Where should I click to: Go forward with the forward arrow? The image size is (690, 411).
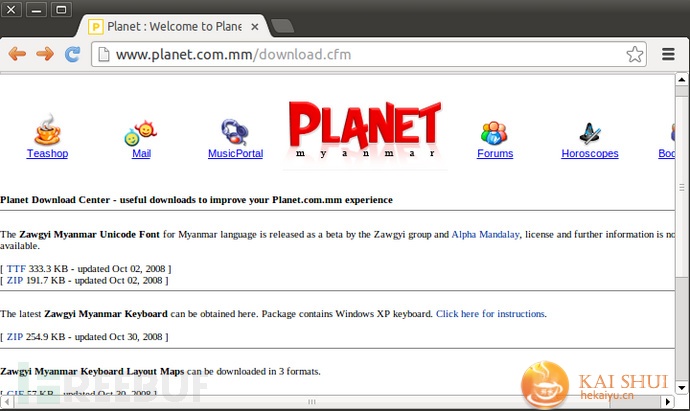(x=45, y=54)
